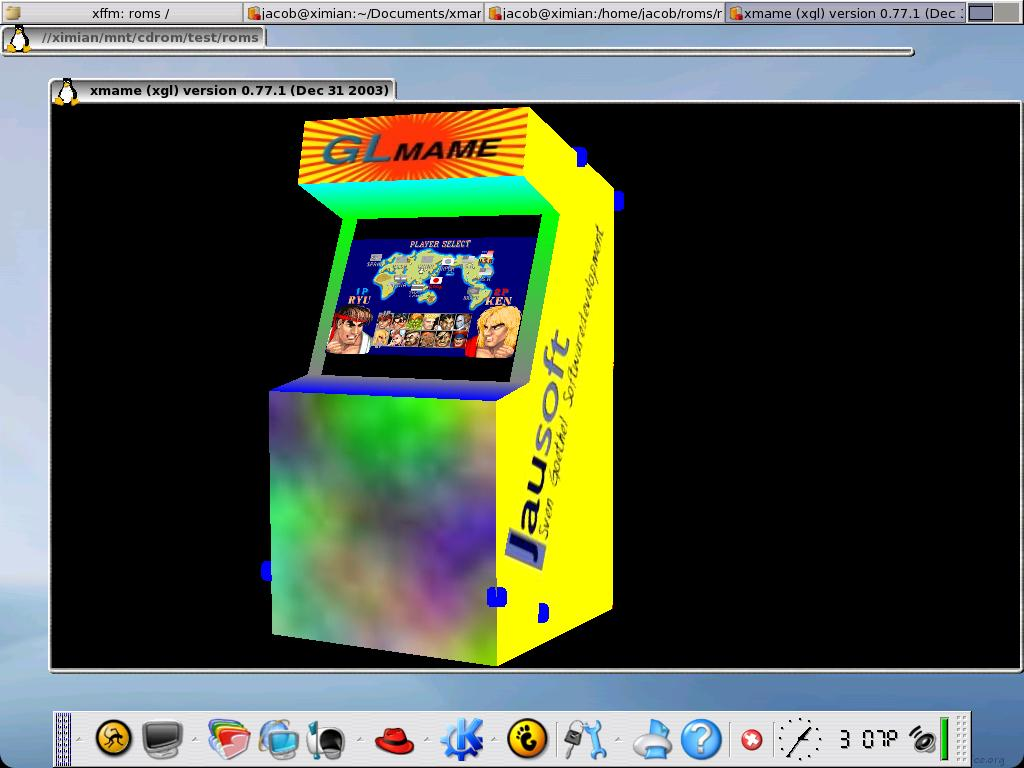This screenshot has width=1024, height=768.
Task: Open the stacked colorful files icon
Action: point(229,739)
